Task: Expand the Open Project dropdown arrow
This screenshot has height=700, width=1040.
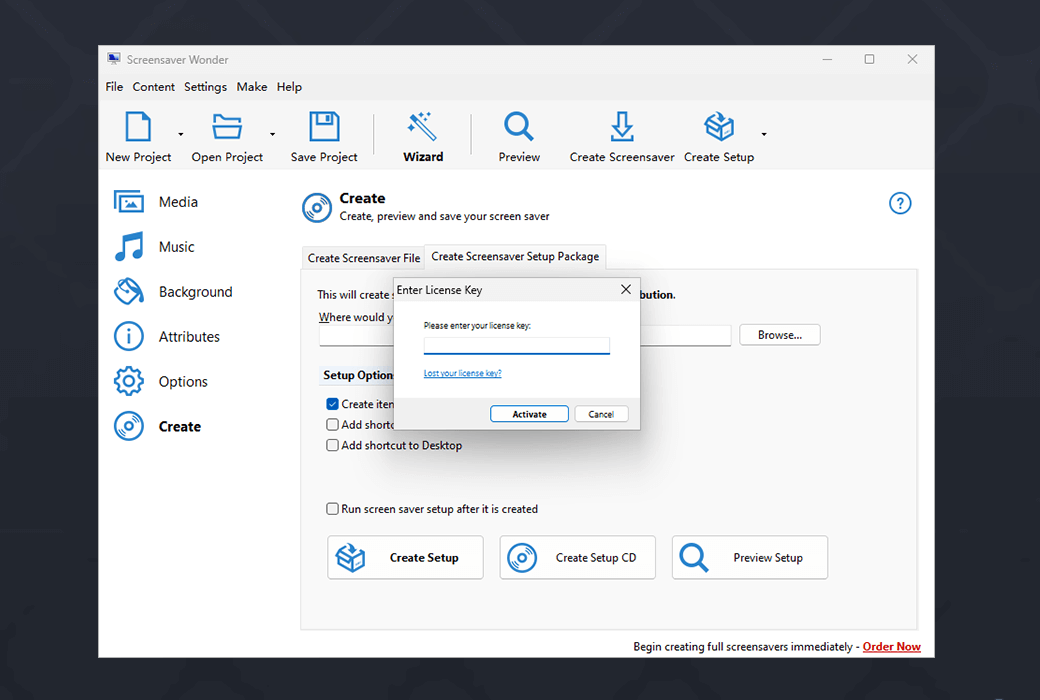Action: click(272, 135)
